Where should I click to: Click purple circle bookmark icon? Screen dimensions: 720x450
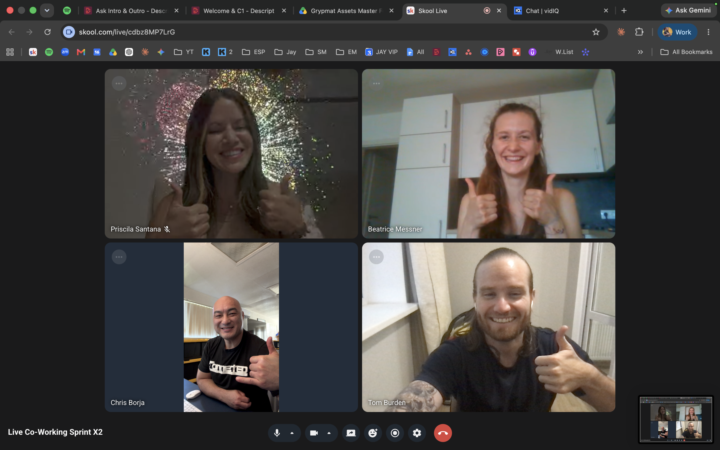point(533,52)
